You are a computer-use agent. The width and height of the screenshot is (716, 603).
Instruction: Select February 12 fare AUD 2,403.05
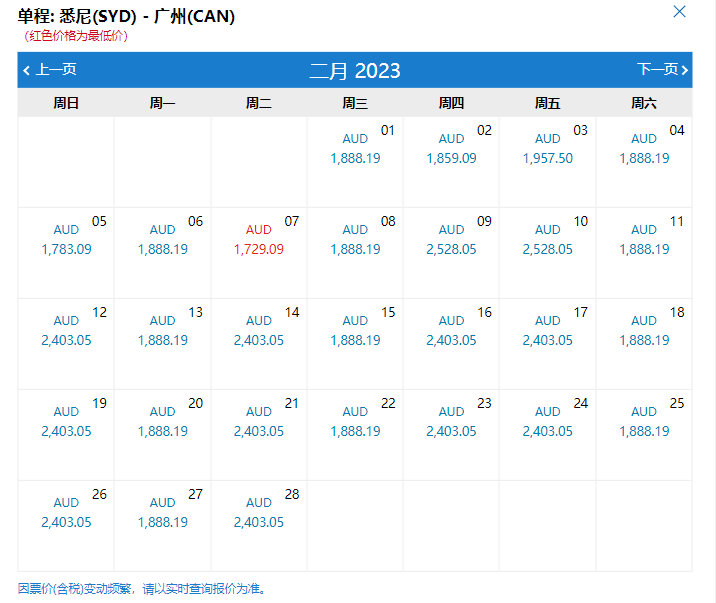(66, 343)
